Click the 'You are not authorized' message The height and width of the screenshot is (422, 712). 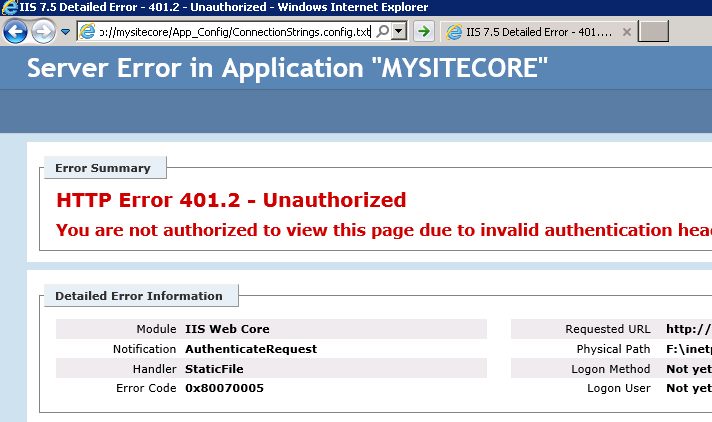click(384, 230)
